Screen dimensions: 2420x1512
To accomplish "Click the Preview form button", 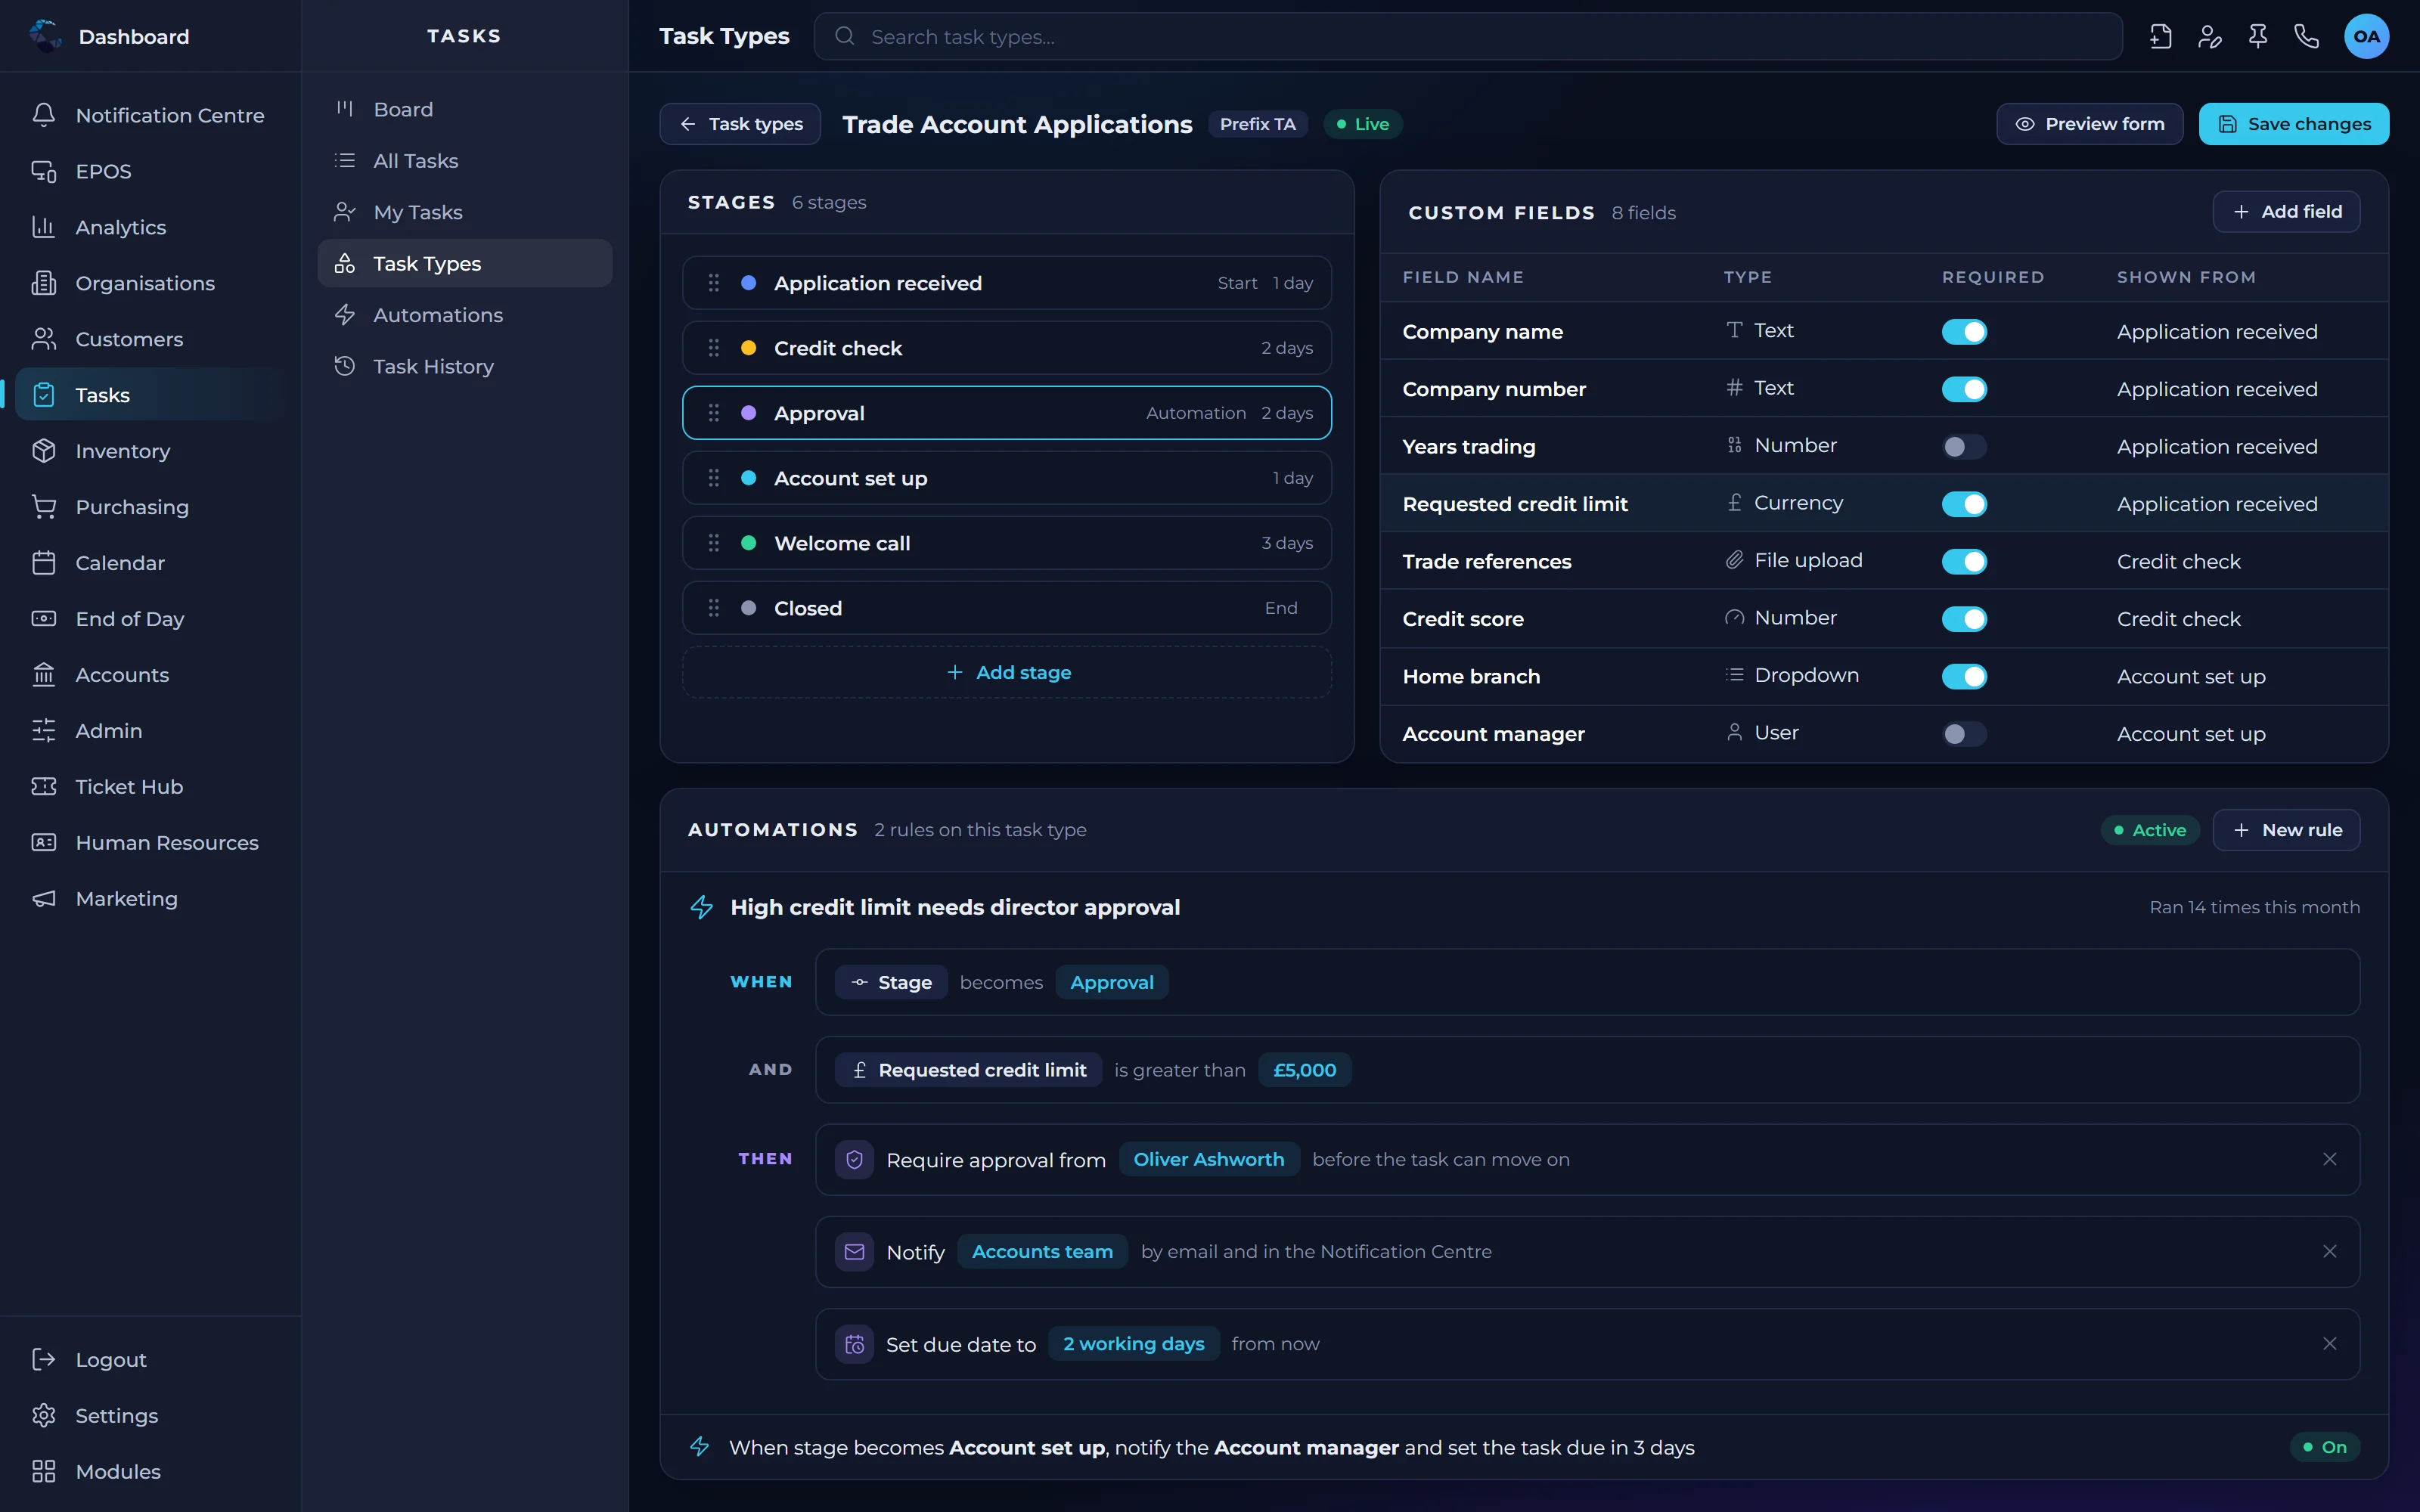I will click(2089, 124).
